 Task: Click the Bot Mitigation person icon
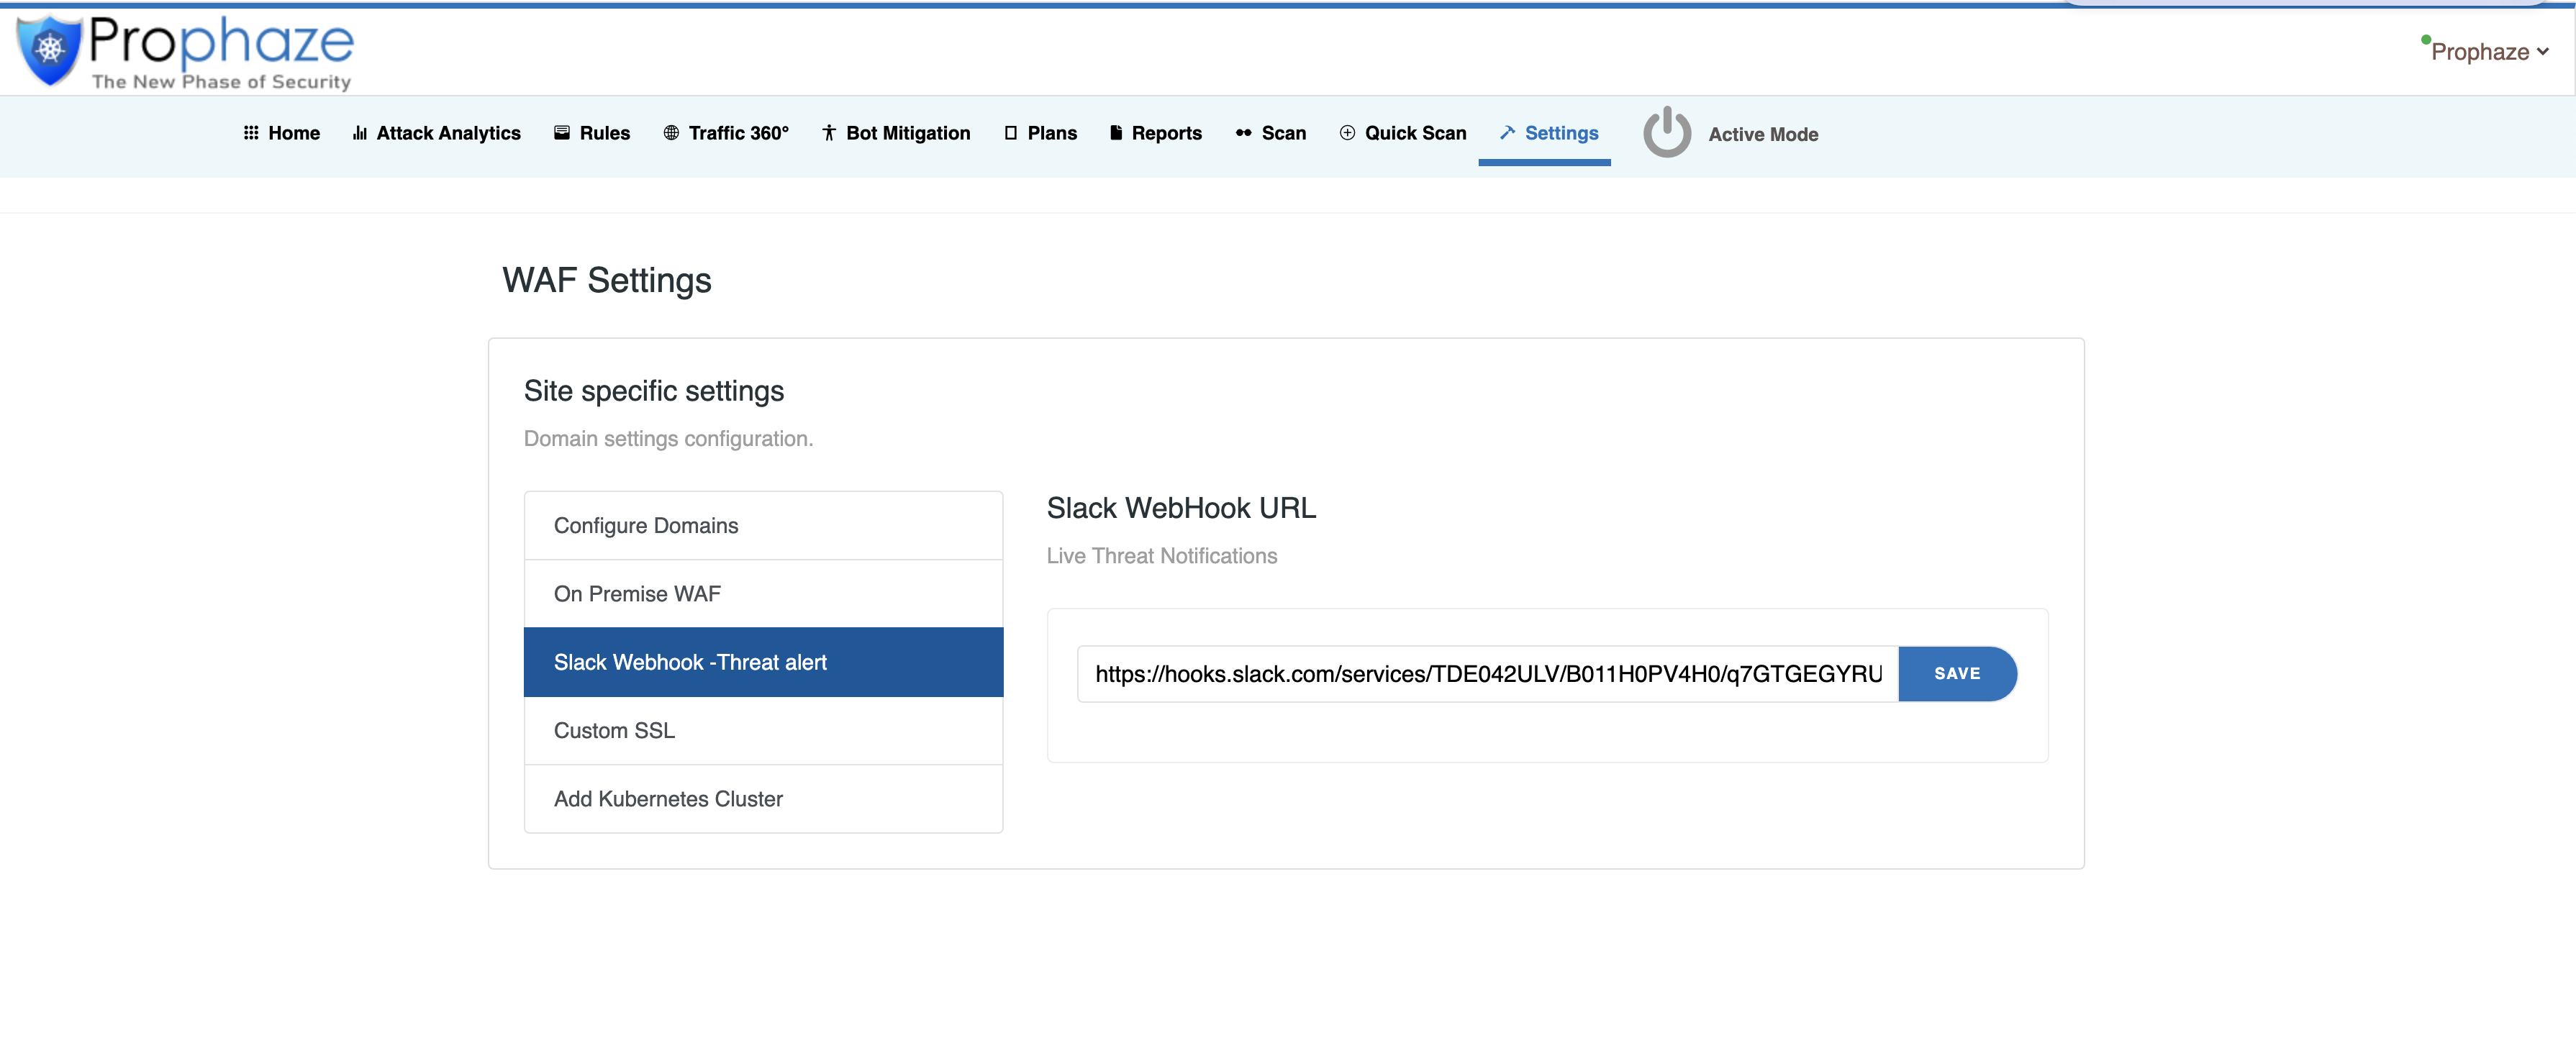pos(829,133)
